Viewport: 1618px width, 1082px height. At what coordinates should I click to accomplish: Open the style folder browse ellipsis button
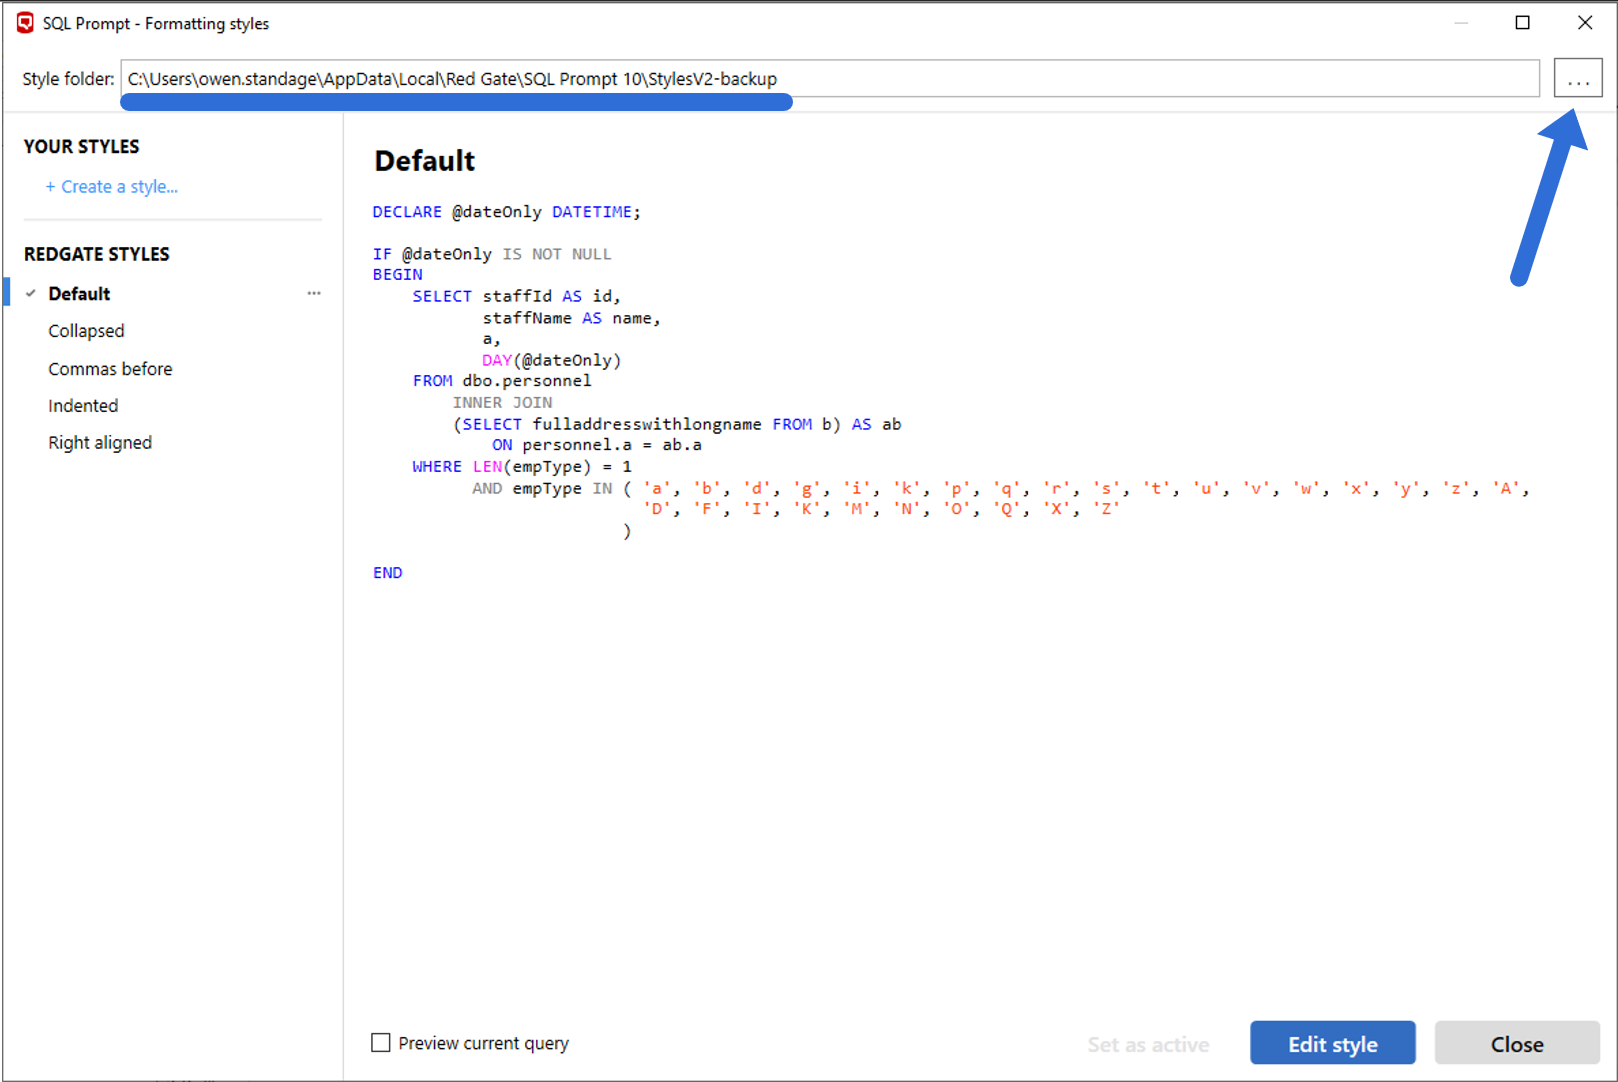pos(1578,78)
